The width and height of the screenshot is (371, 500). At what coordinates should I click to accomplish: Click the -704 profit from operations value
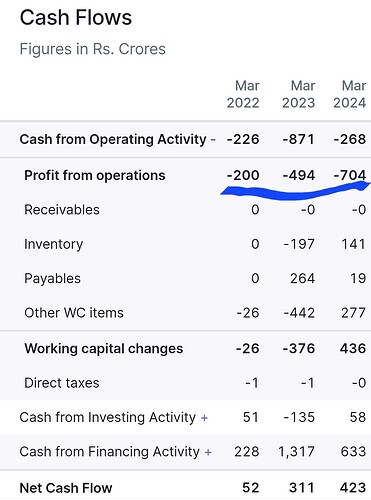pos(350,175)
